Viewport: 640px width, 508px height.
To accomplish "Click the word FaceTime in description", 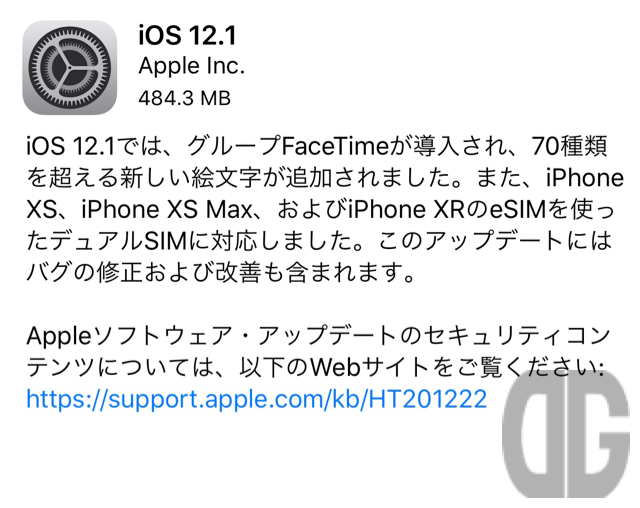I will point(335,146).
